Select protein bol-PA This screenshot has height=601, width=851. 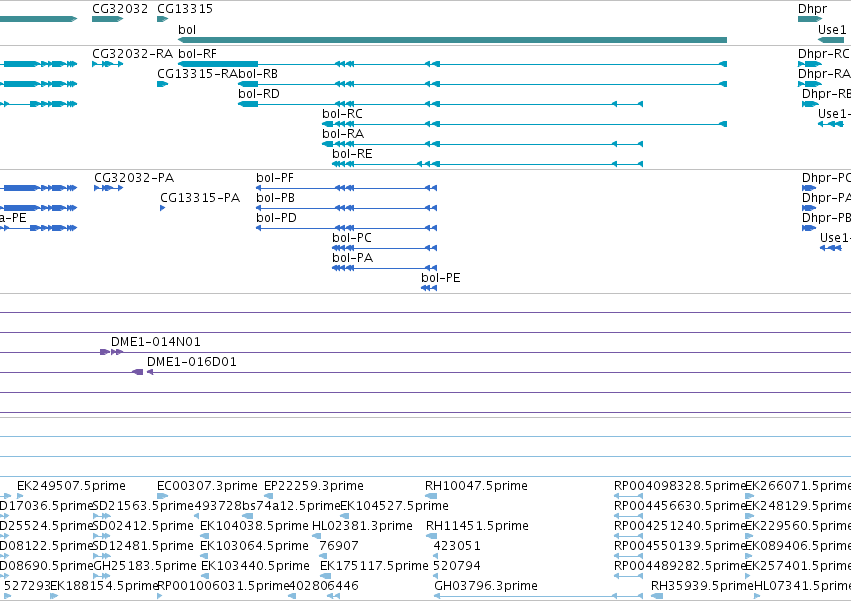pyautogui.click(x=384, y=268)
